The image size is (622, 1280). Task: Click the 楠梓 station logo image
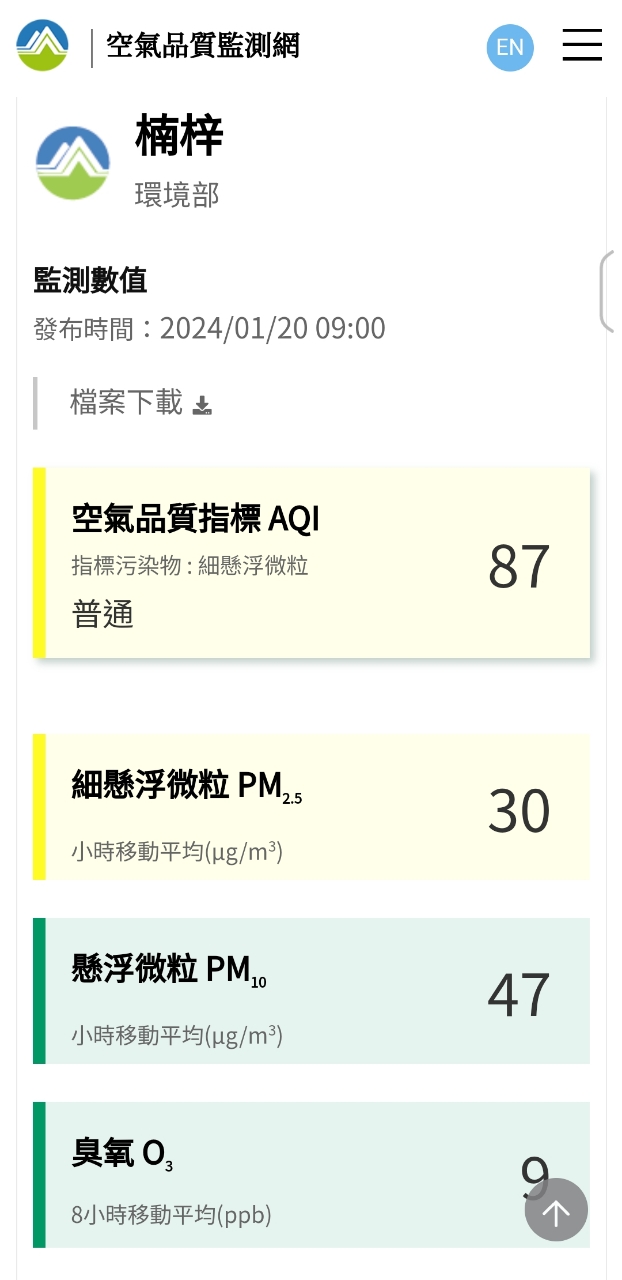click(x=73, y=162)
